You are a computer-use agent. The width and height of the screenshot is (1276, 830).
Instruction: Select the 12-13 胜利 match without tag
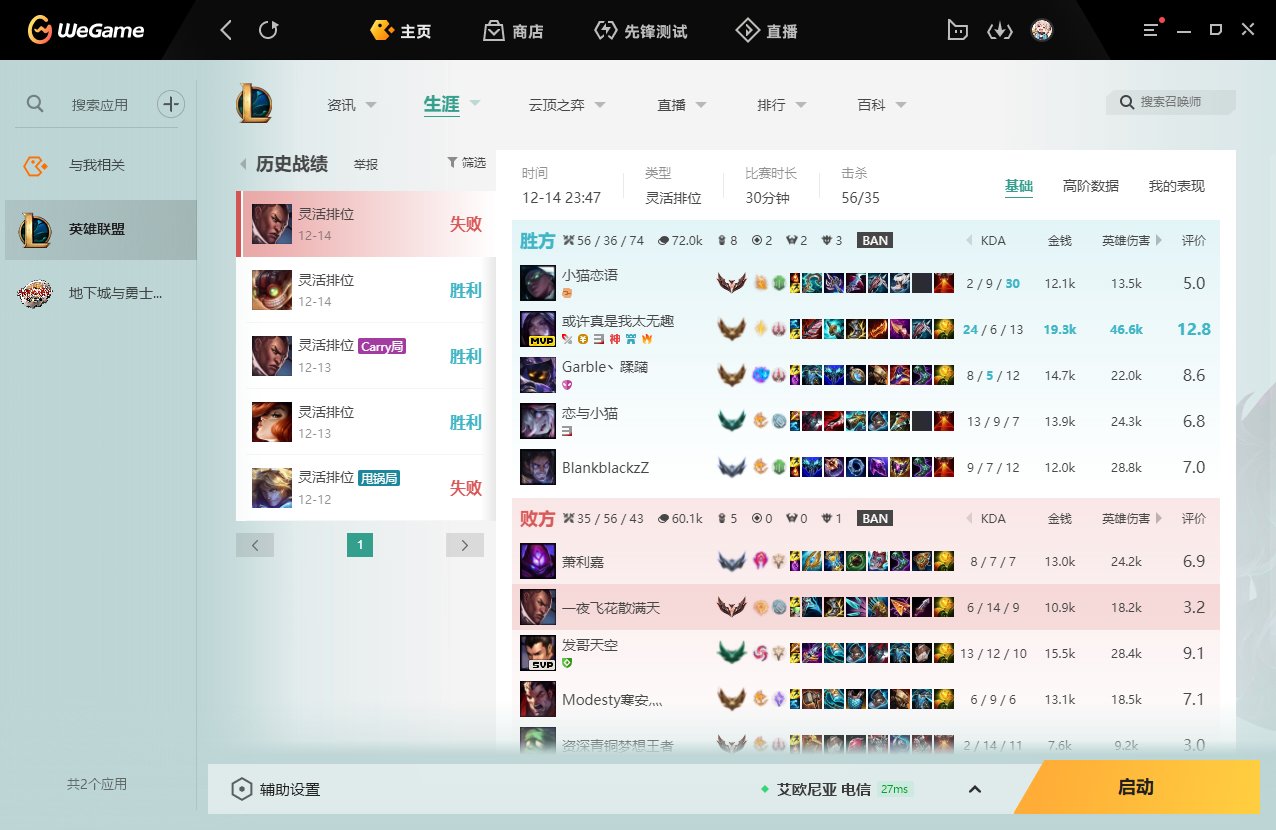366,422
